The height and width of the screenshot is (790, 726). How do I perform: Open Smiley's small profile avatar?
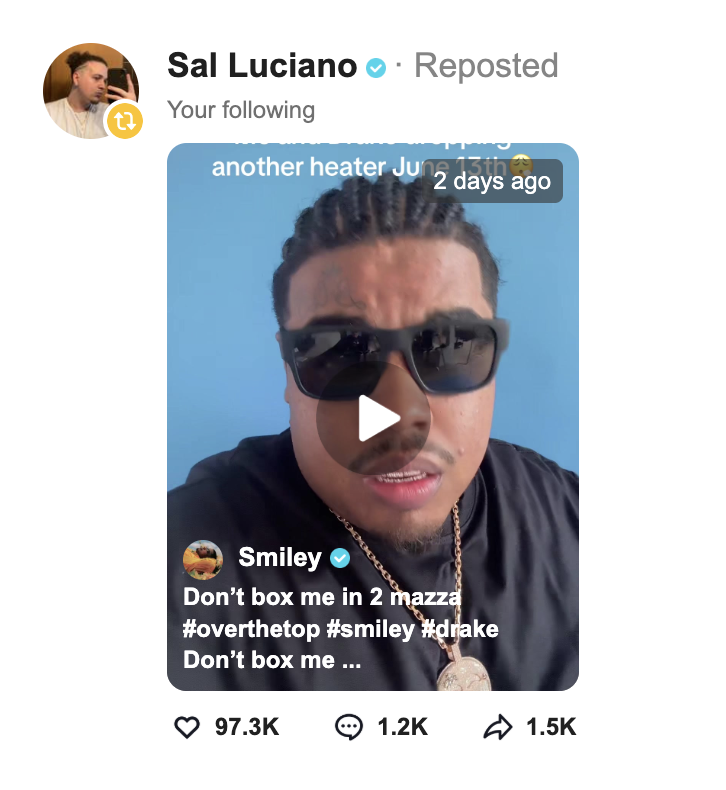tap(203, 560)
